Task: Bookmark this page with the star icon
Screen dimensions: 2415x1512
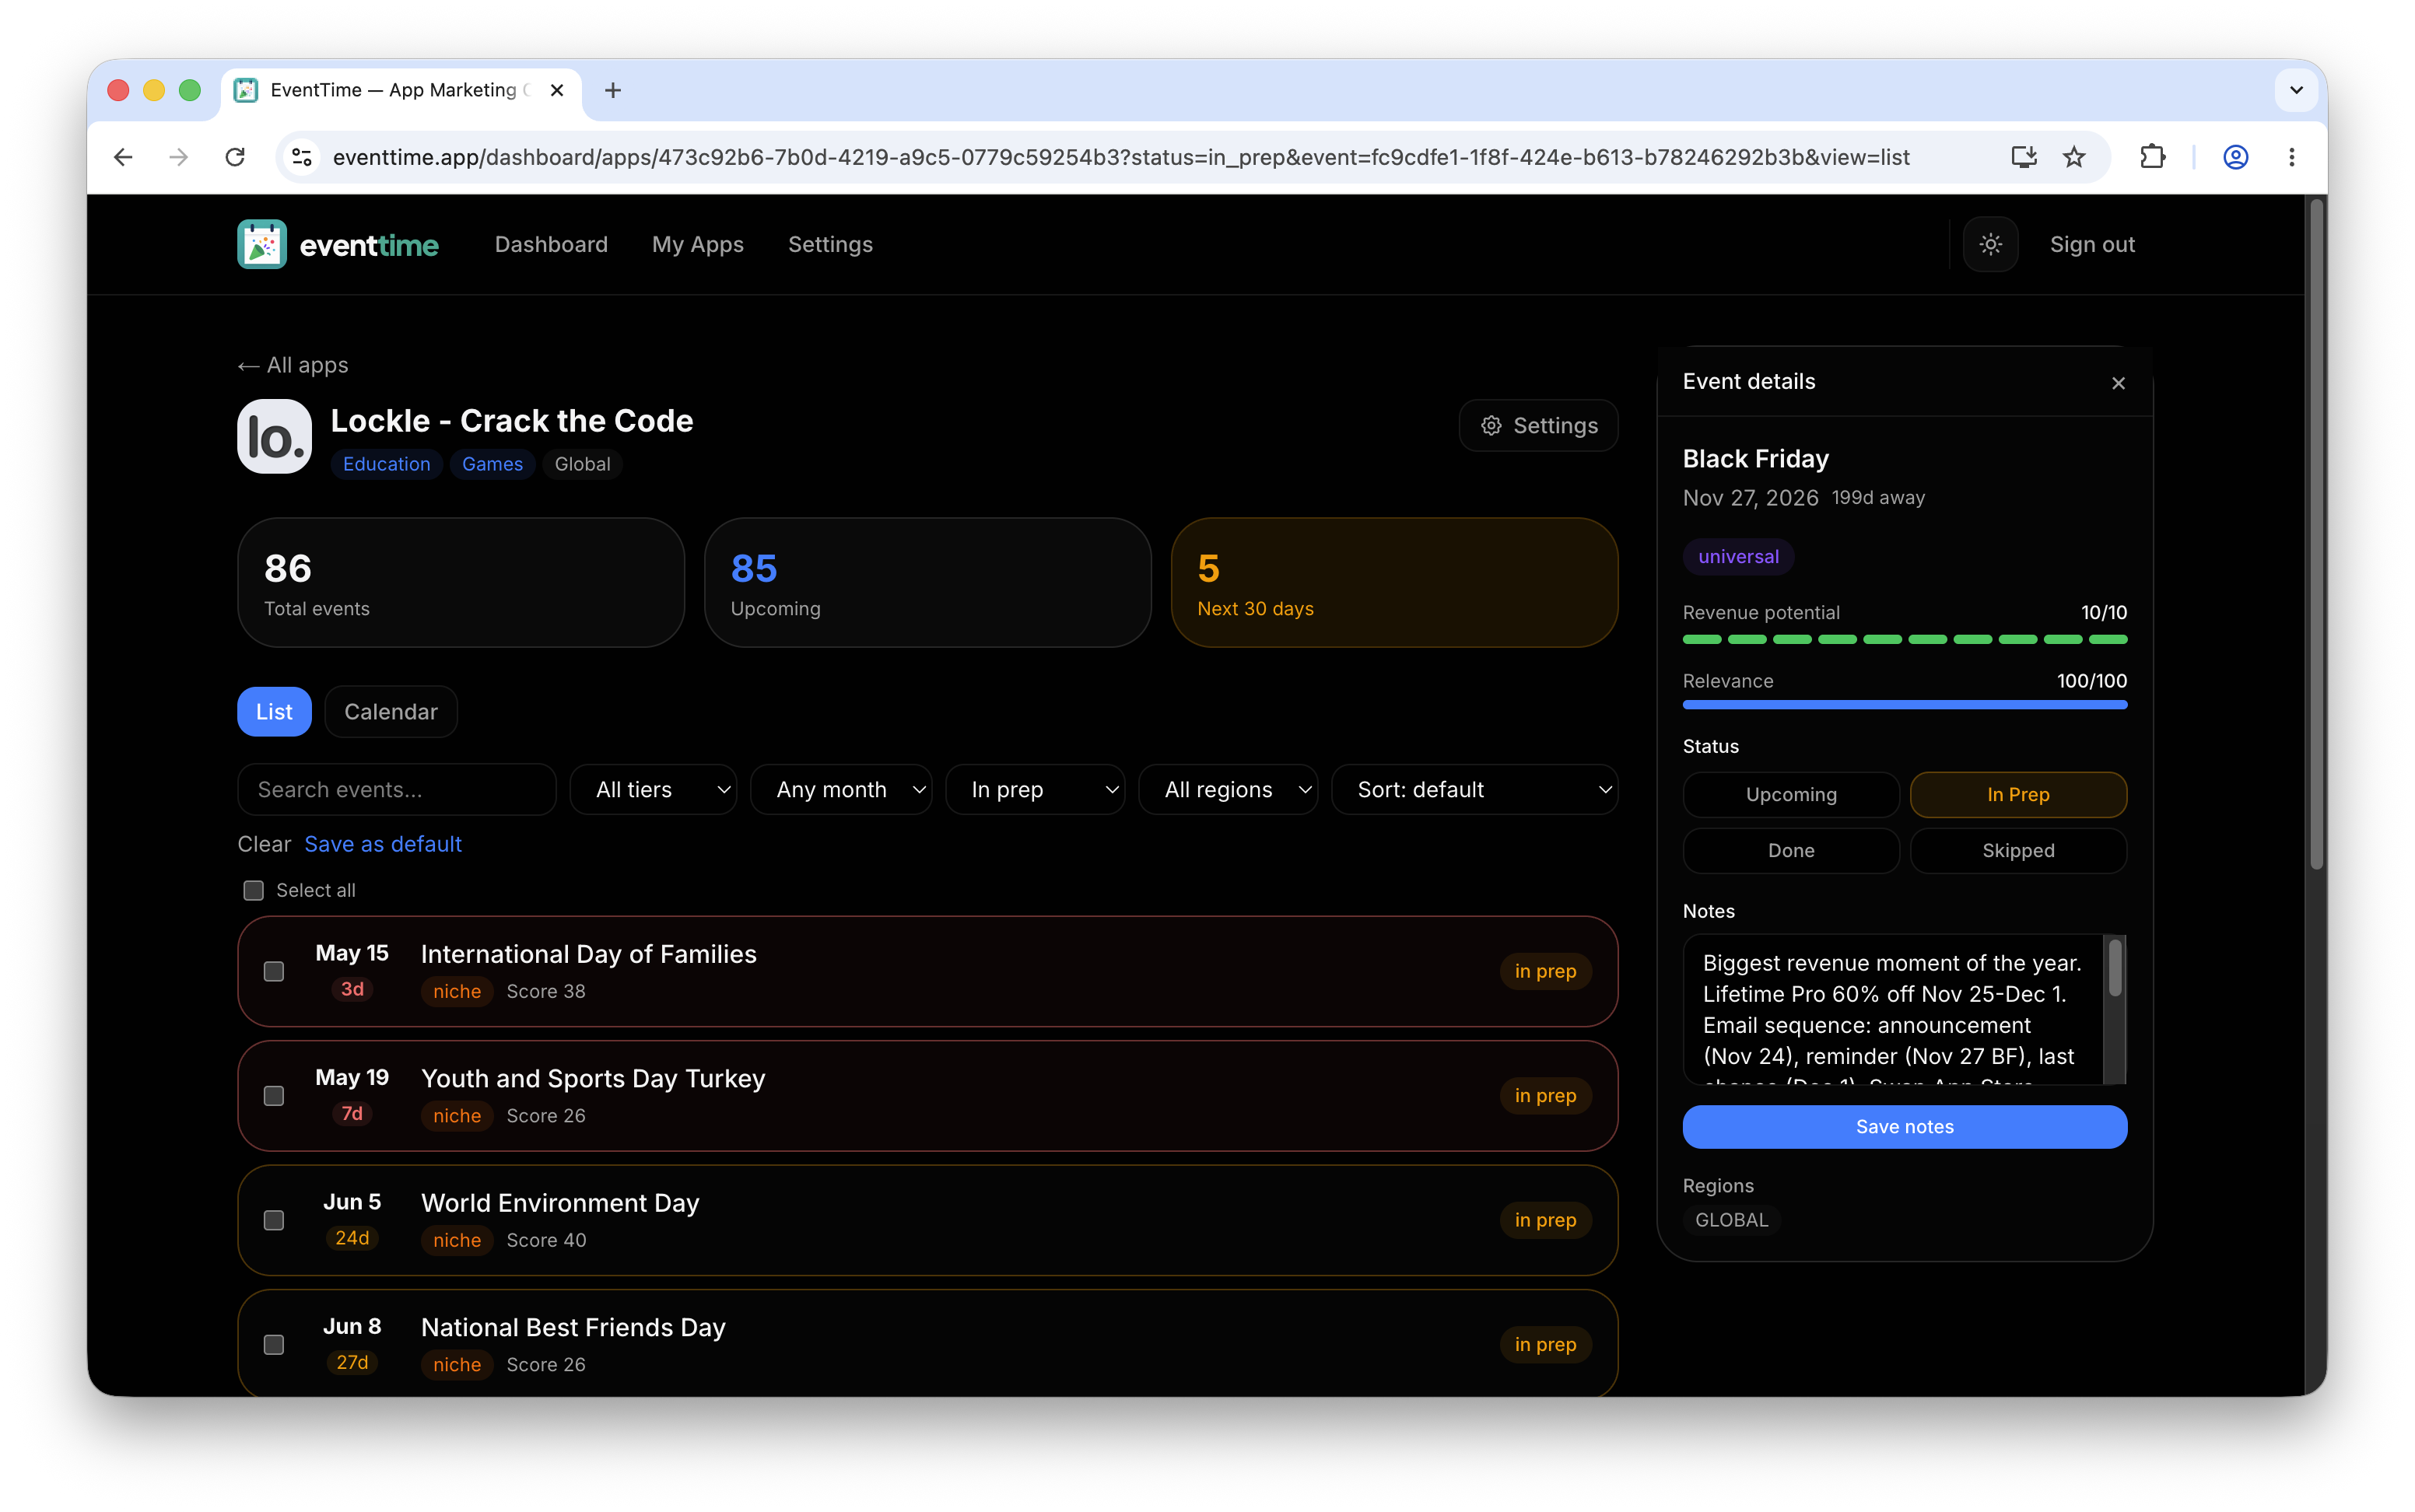Action: (x=2074, y=157)
